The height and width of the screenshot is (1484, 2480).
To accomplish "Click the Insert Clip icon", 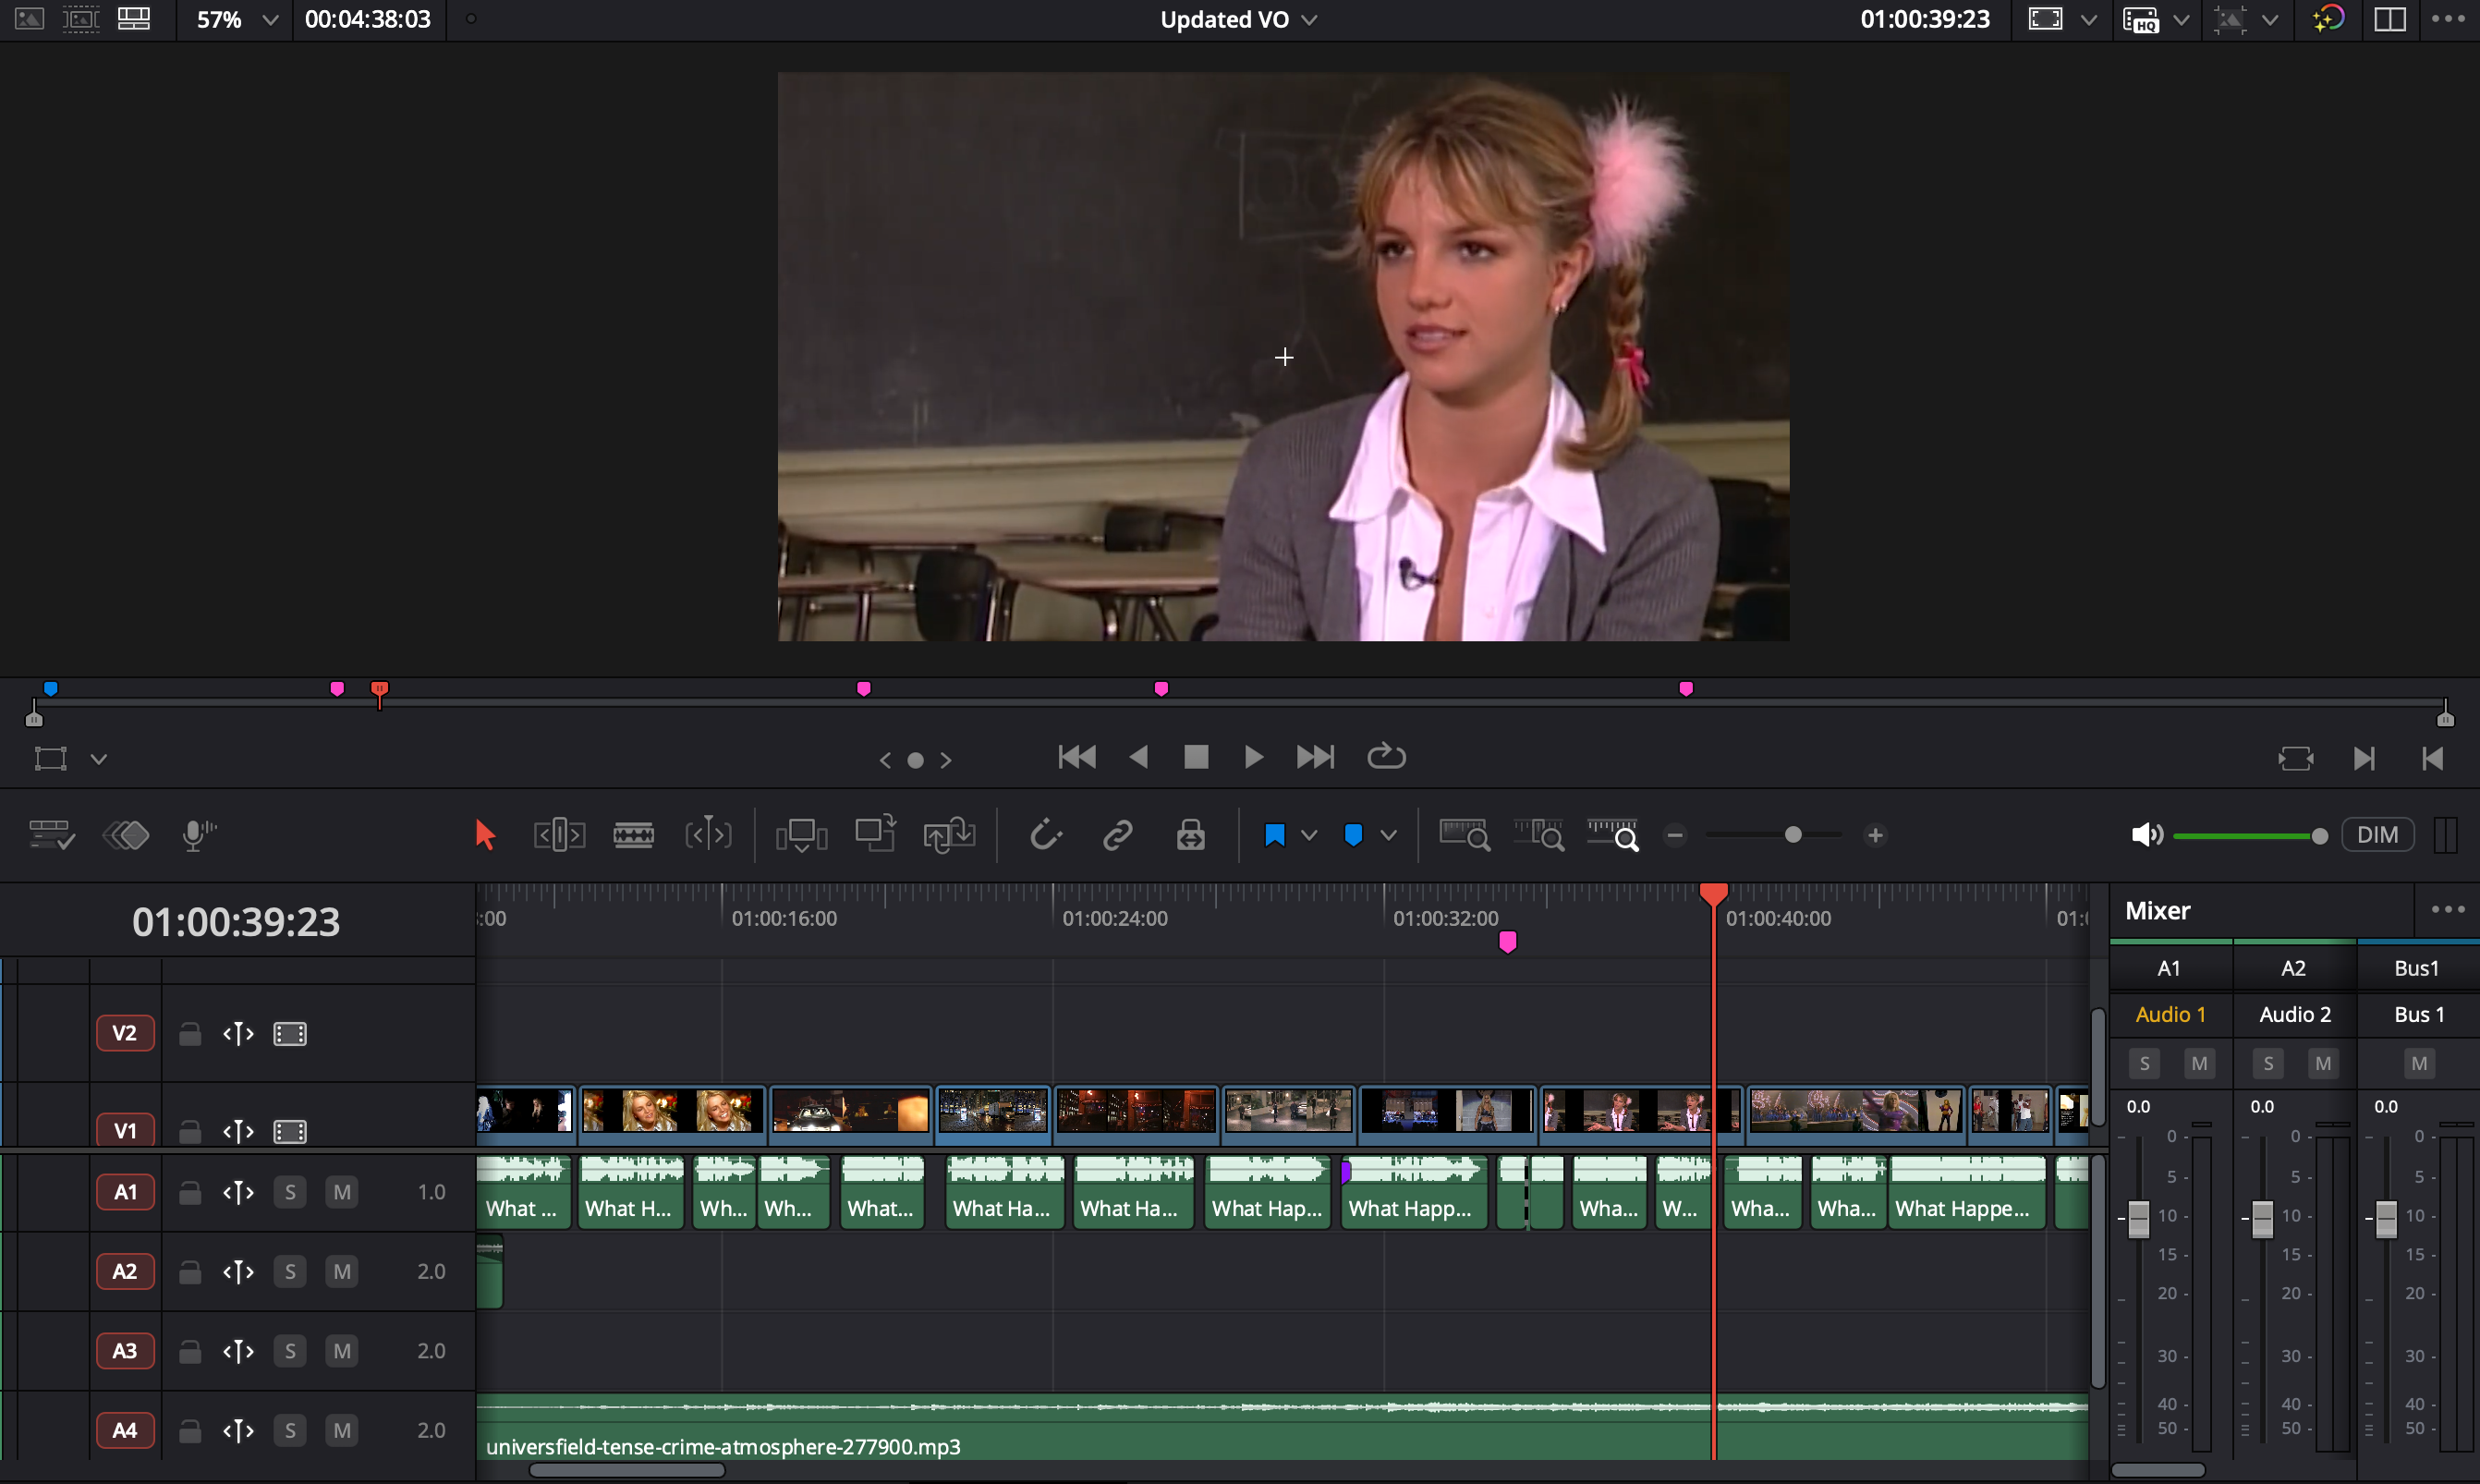I will coord(801,835).
